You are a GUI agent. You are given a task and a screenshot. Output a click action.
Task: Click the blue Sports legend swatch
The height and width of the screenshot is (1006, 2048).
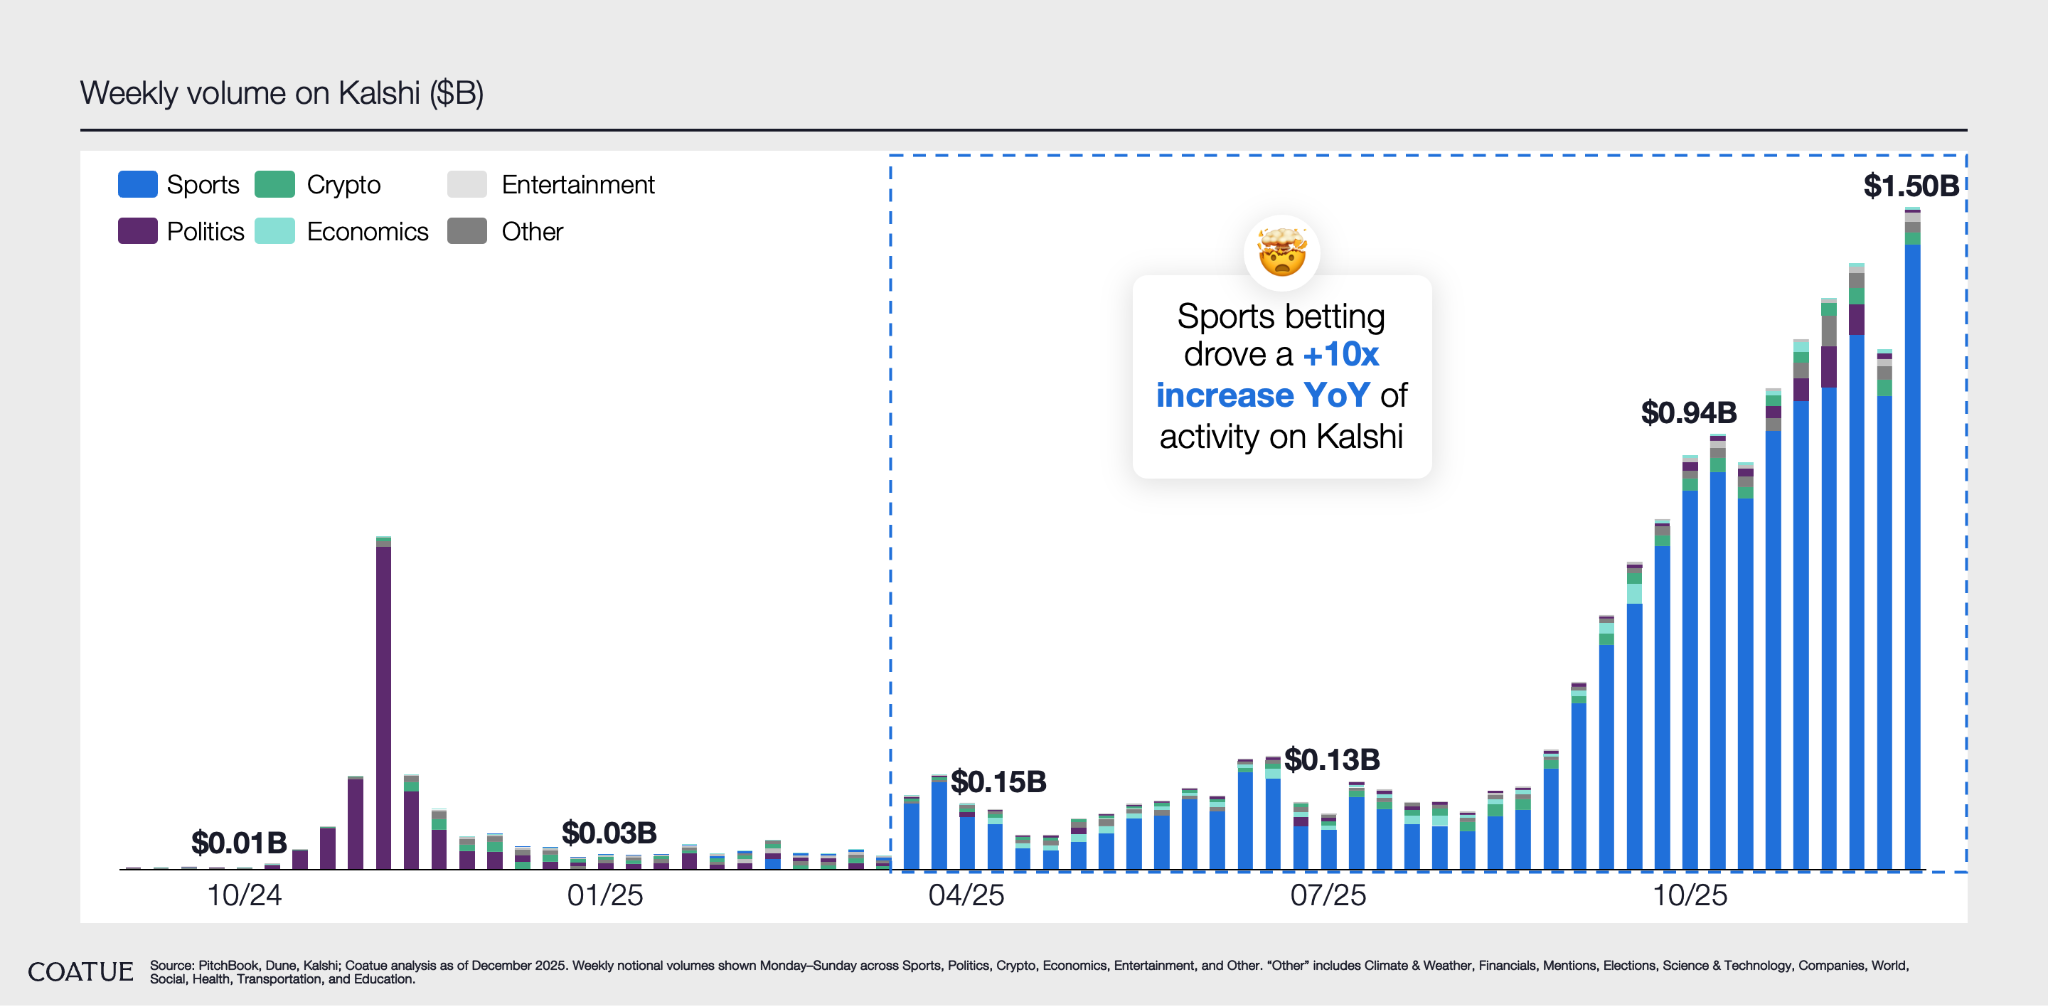138,185
